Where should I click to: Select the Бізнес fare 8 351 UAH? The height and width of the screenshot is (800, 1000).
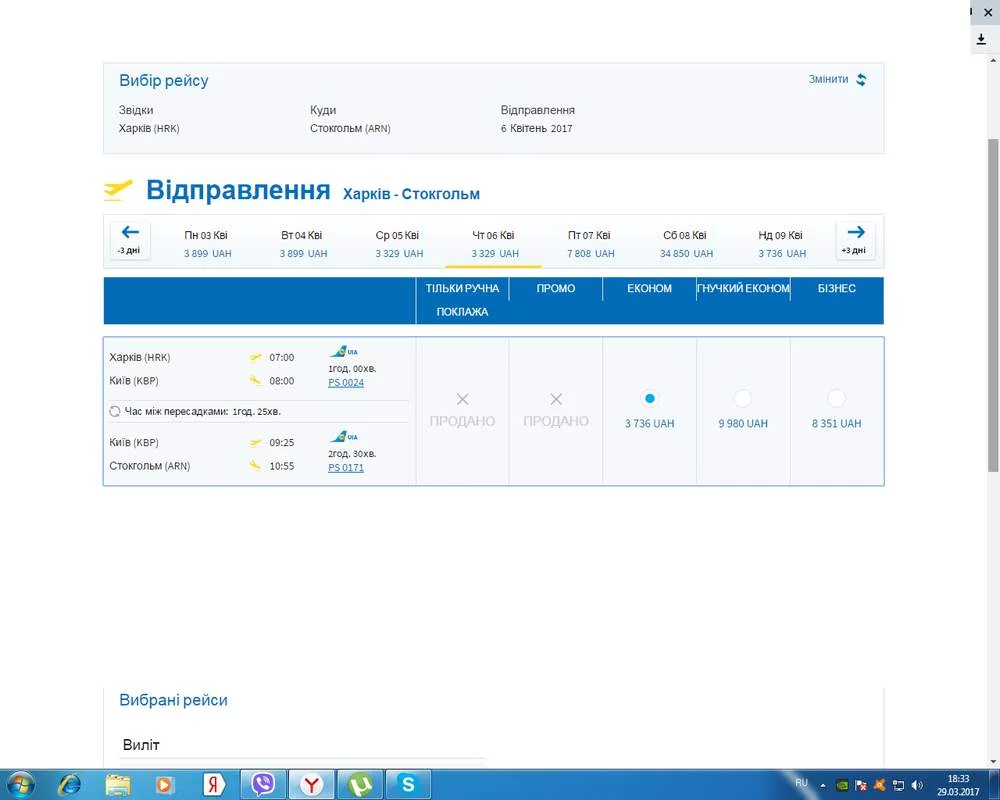click(x=836, y=399)
